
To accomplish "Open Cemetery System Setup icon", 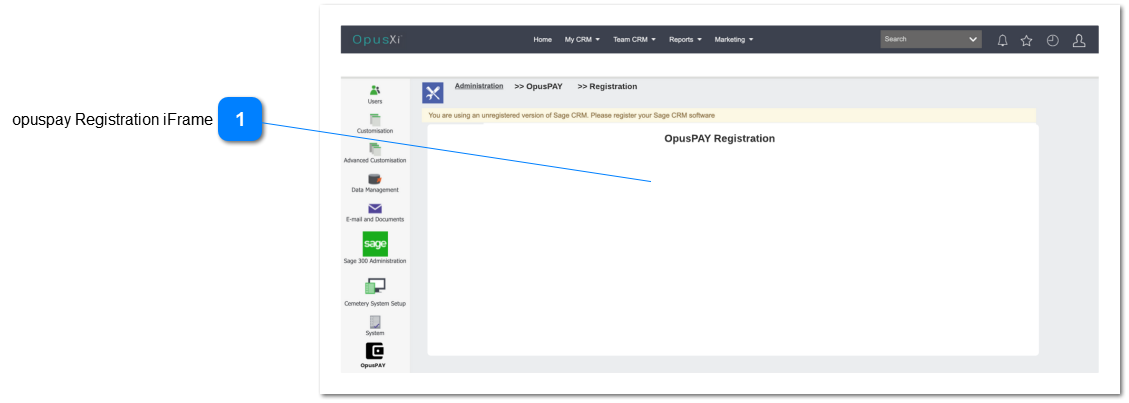I will click(375, 287).
